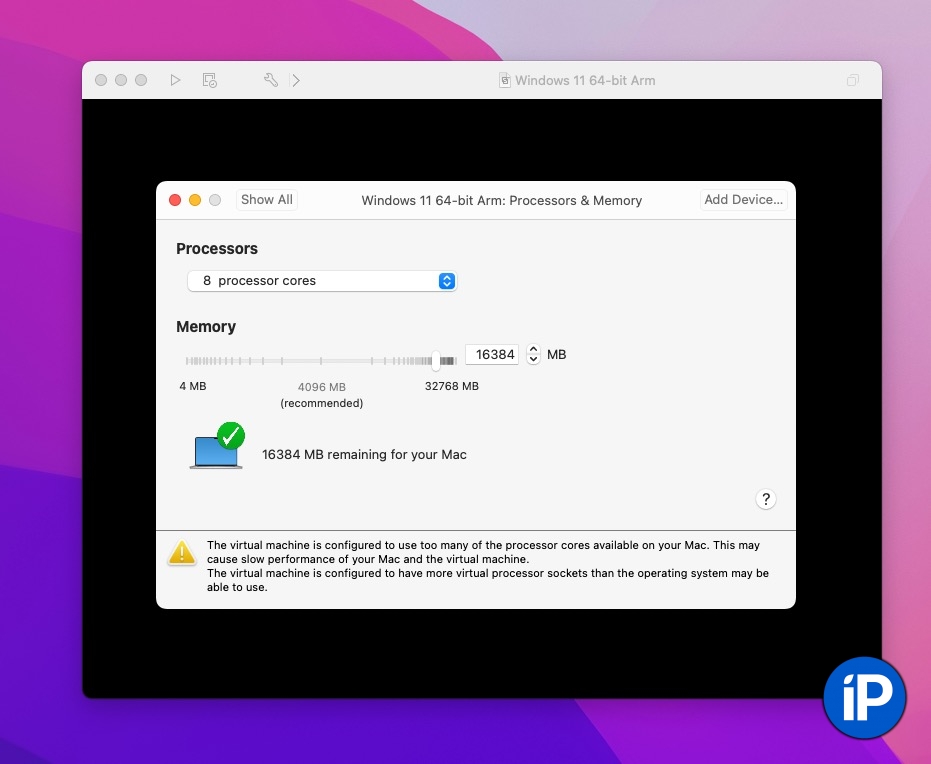Click the Processors heading

click(x=217, y=249)
